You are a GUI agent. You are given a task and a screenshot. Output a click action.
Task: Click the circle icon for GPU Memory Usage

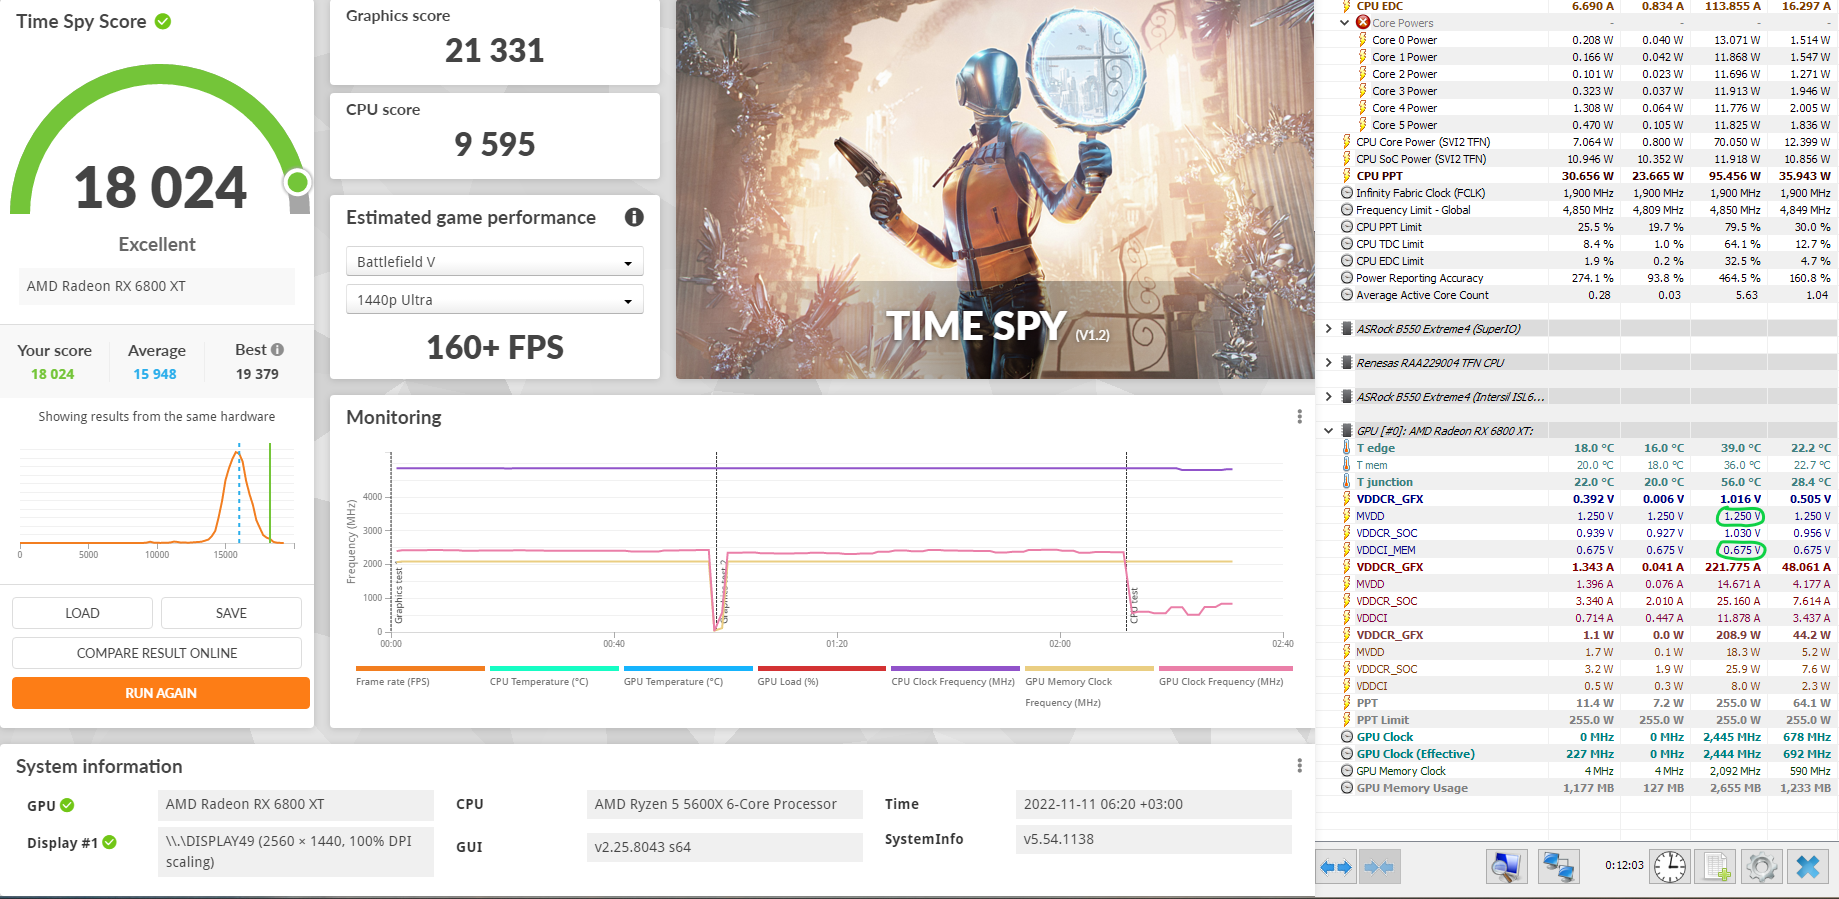tap(1347, 788)
